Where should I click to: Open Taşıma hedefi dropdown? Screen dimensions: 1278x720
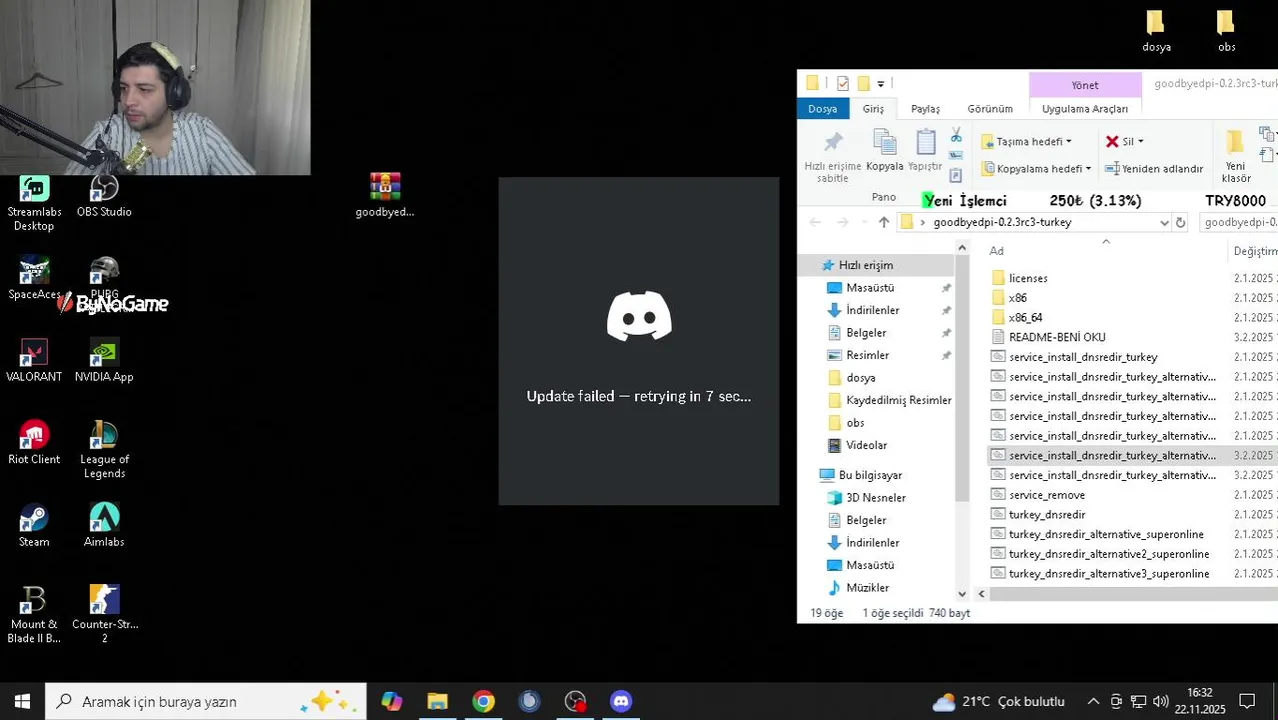[x=1026, y=141]
